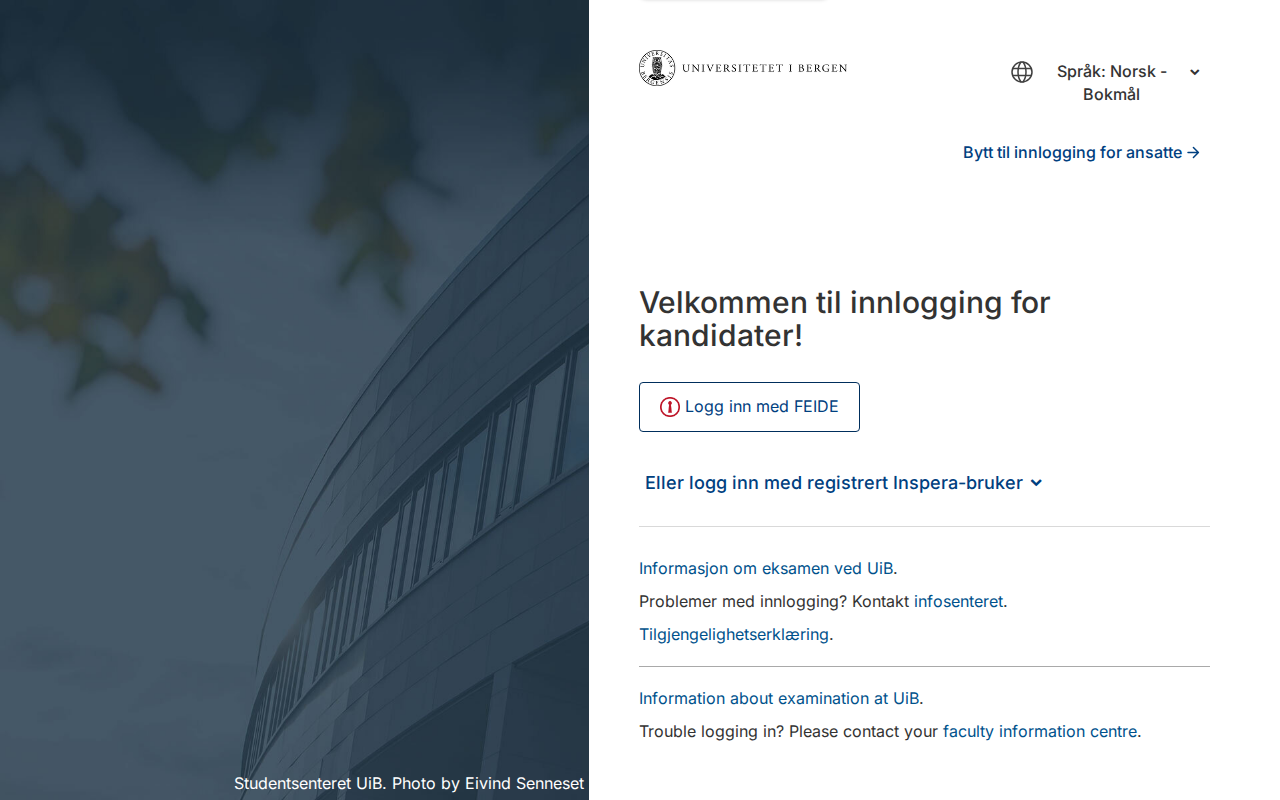This screenshot has width=1280, height=800.
Task: Open Informasjon om eksamen ved UiB
Action: [x=766, y=568]
